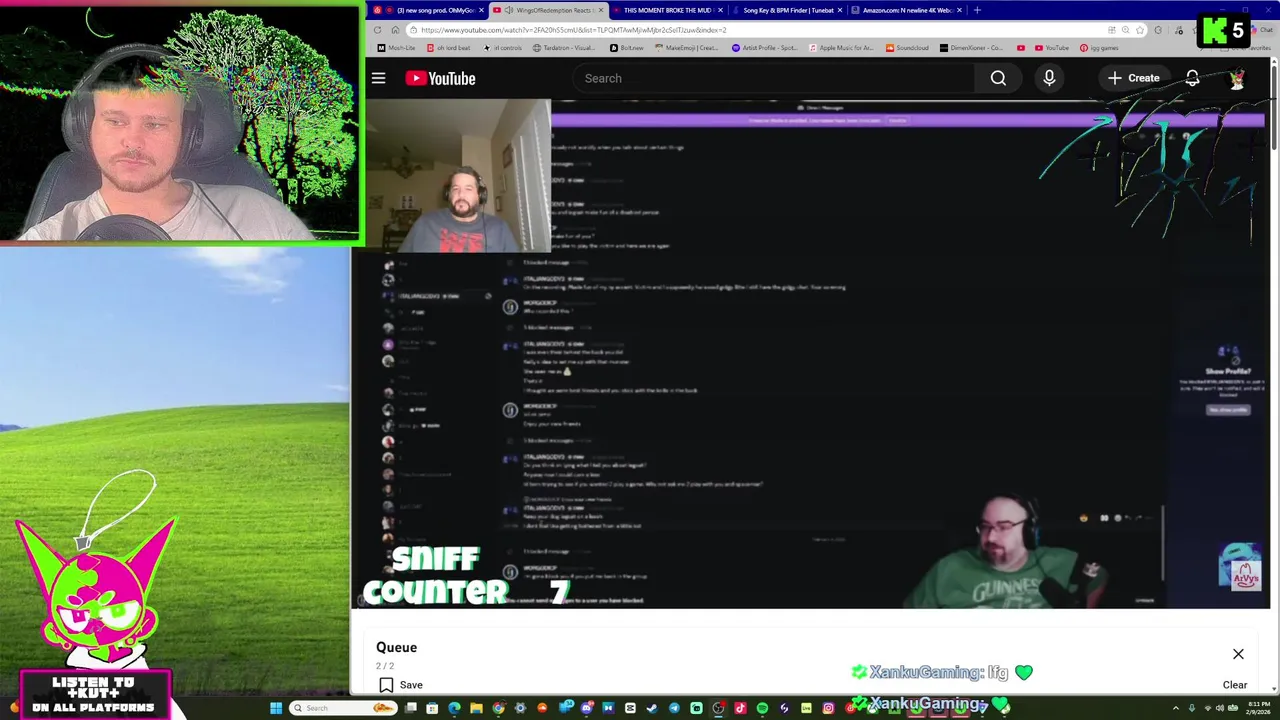Open TikTok from the taskbar
This screenshot has height=720, width=1280.
[x=740, y=708]
